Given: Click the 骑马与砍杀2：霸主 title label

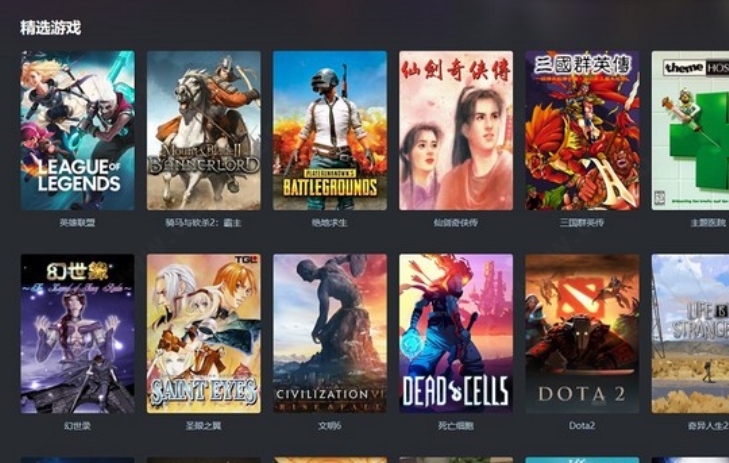Looking at the screenshot, I should tap(204, 223).
